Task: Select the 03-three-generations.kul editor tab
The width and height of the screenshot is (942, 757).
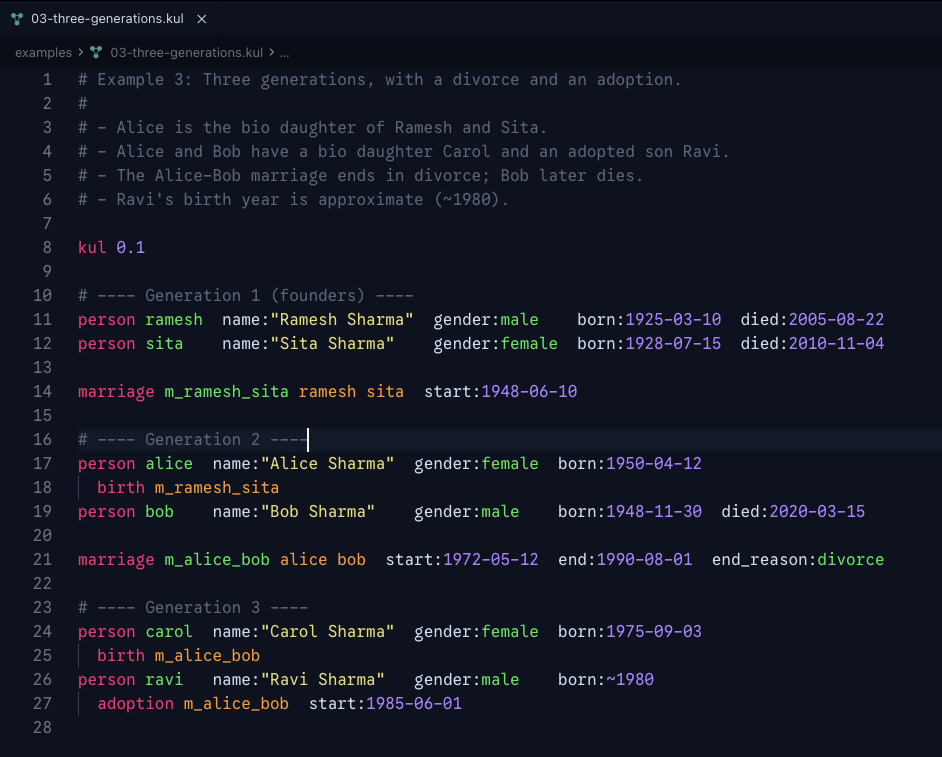Action: click(x=108, y=19)
